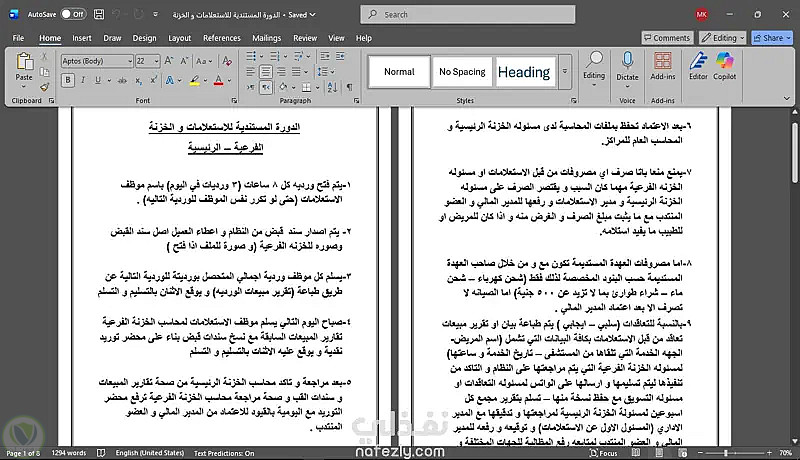Switch to Web Layout view in status bar

pyautogui.click(x=683, y=452)
